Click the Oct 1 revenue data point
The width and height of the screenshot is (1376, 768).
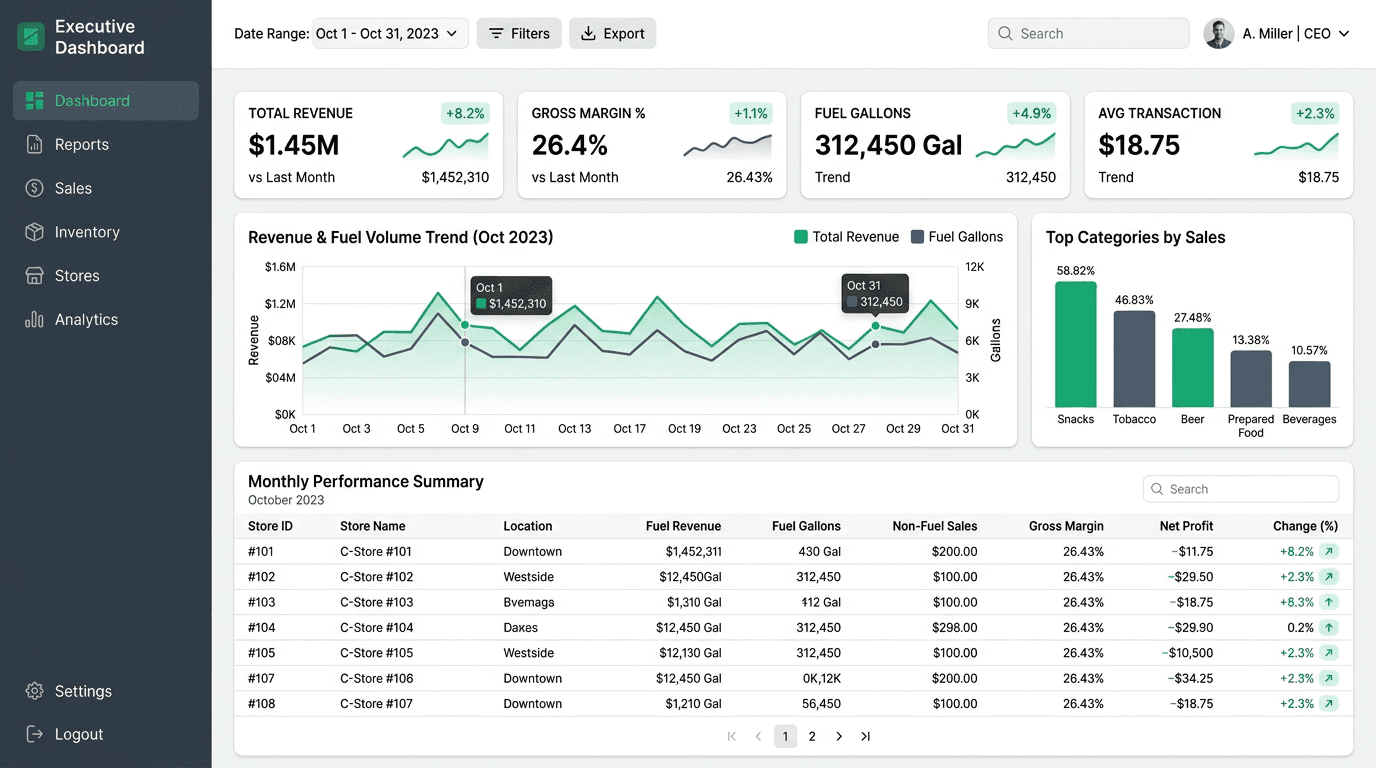tap(465, 324)
